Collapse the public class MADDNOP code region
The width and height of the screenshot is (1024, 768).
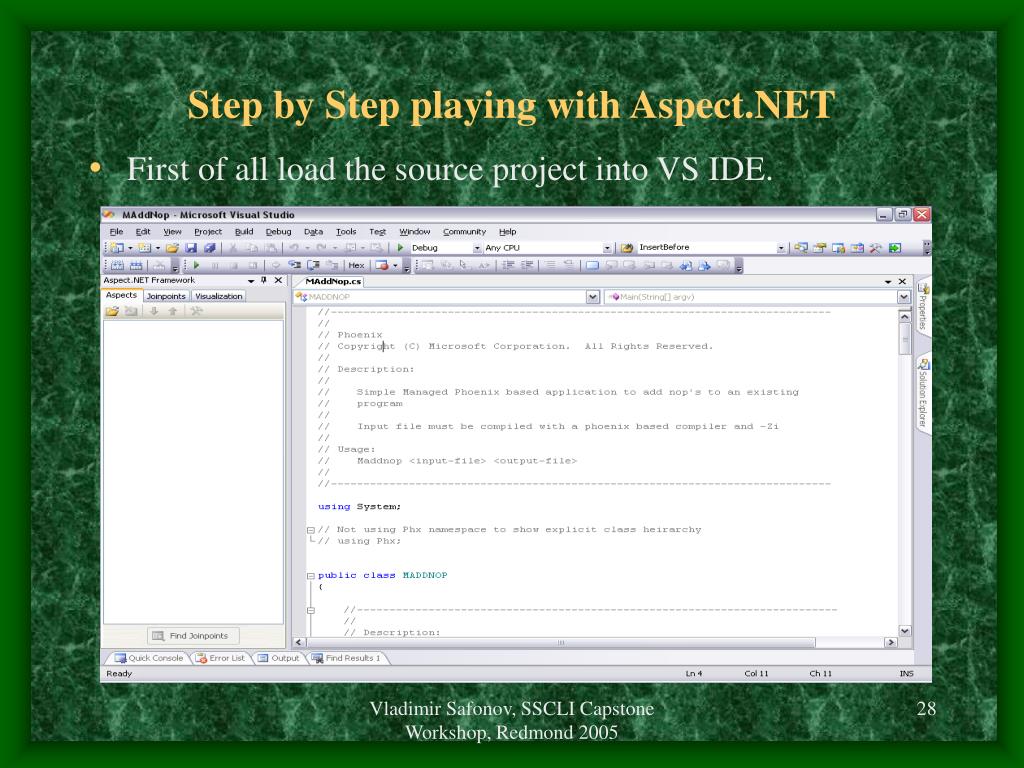pos(311,576)
